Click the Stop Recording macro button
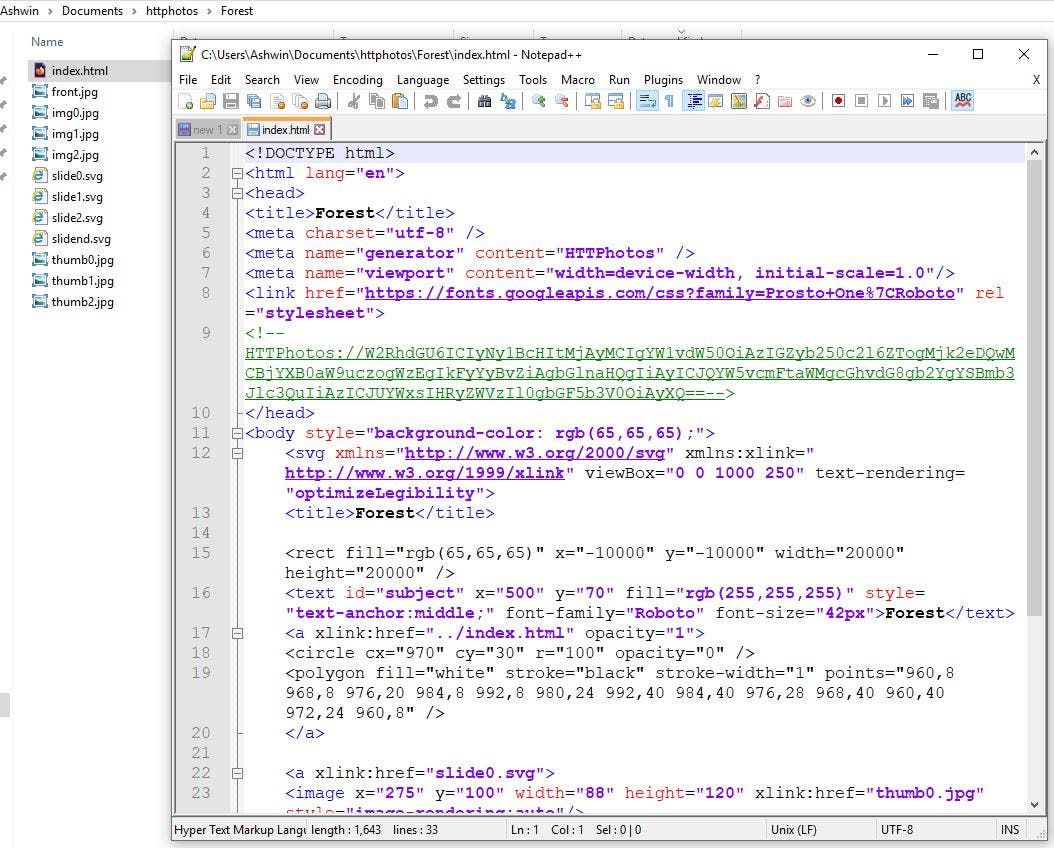The image size is (1054, 848). (x=861, y=101)
